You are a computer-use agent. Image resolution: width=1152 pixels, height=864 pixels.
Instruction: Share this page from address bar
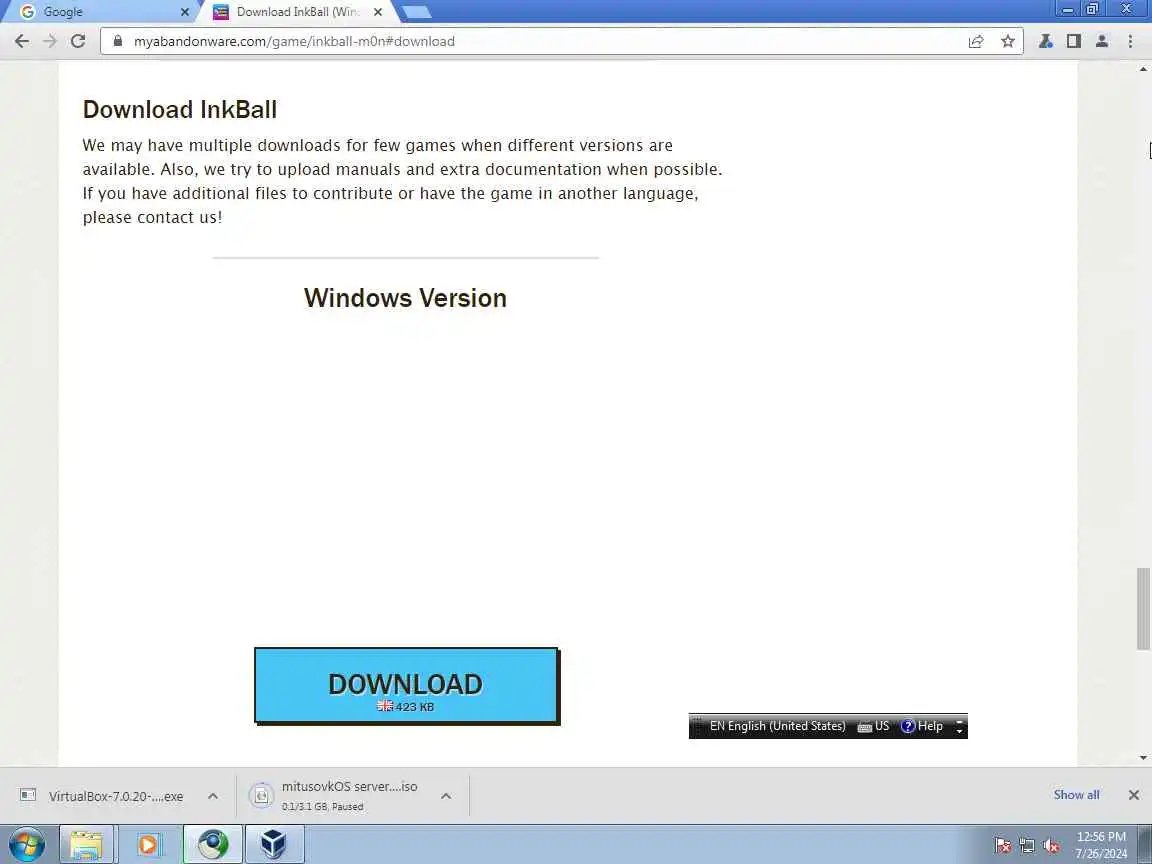click(x=976, y=41)
